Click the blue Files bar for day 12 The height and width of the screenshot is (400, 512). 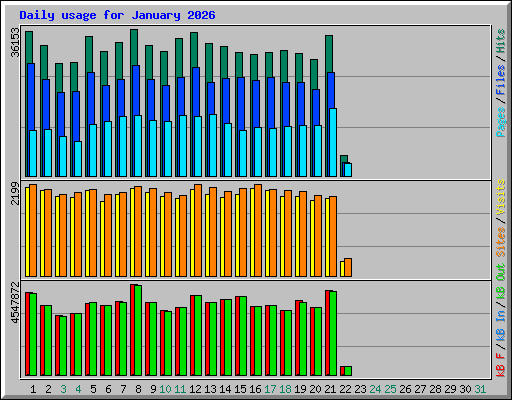[x=196, y=92]
